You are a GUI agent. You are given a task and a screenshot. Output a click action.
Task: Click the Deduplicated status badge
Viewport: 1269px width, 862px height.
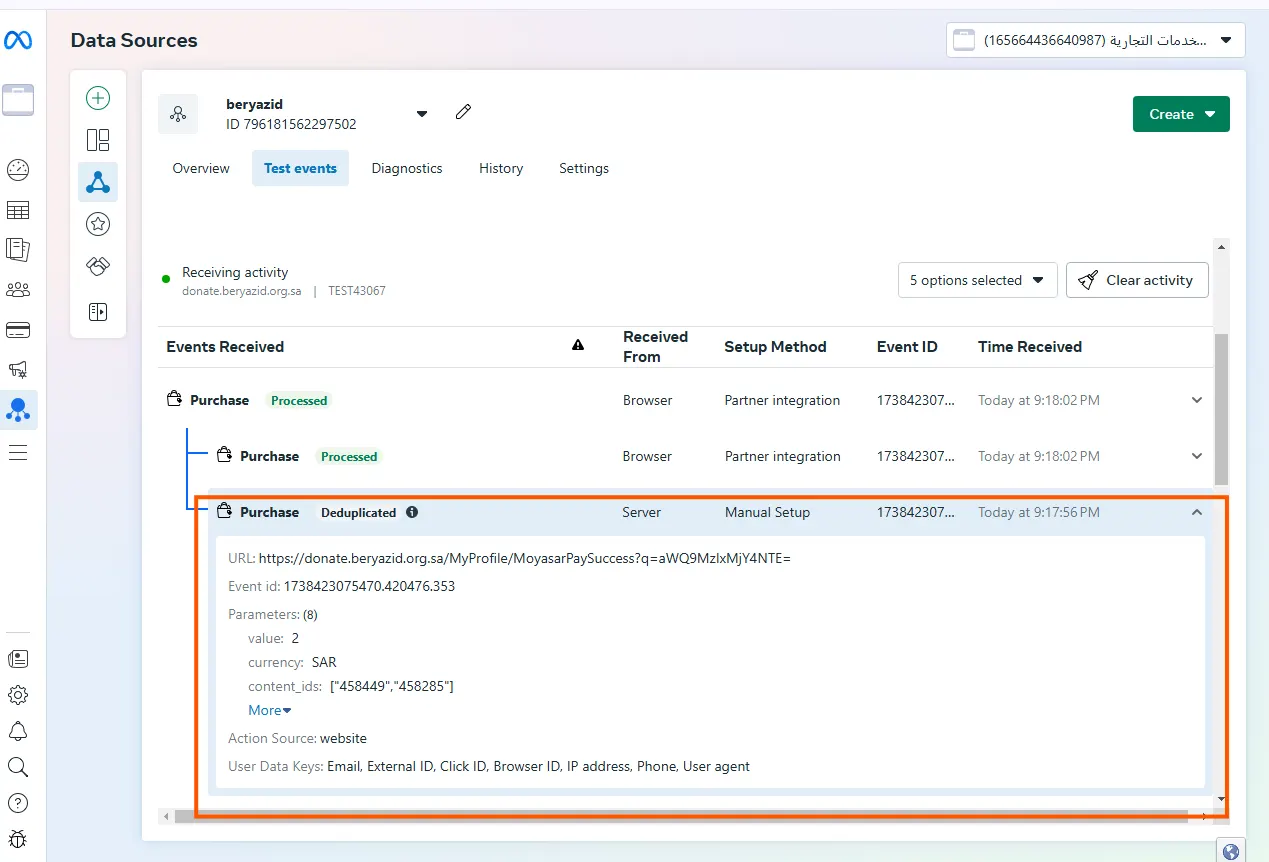click(x=358, y=512)
